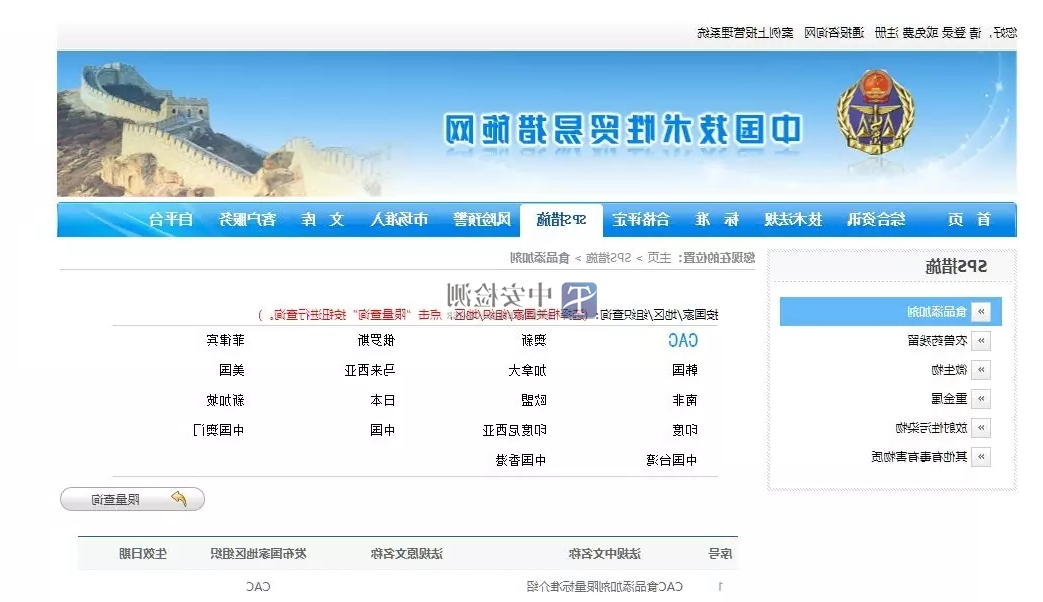The width and height of the screenshot is (1043, 602).
Task: Click the 主页 breadcrumb link
Action: coord(660,258)
